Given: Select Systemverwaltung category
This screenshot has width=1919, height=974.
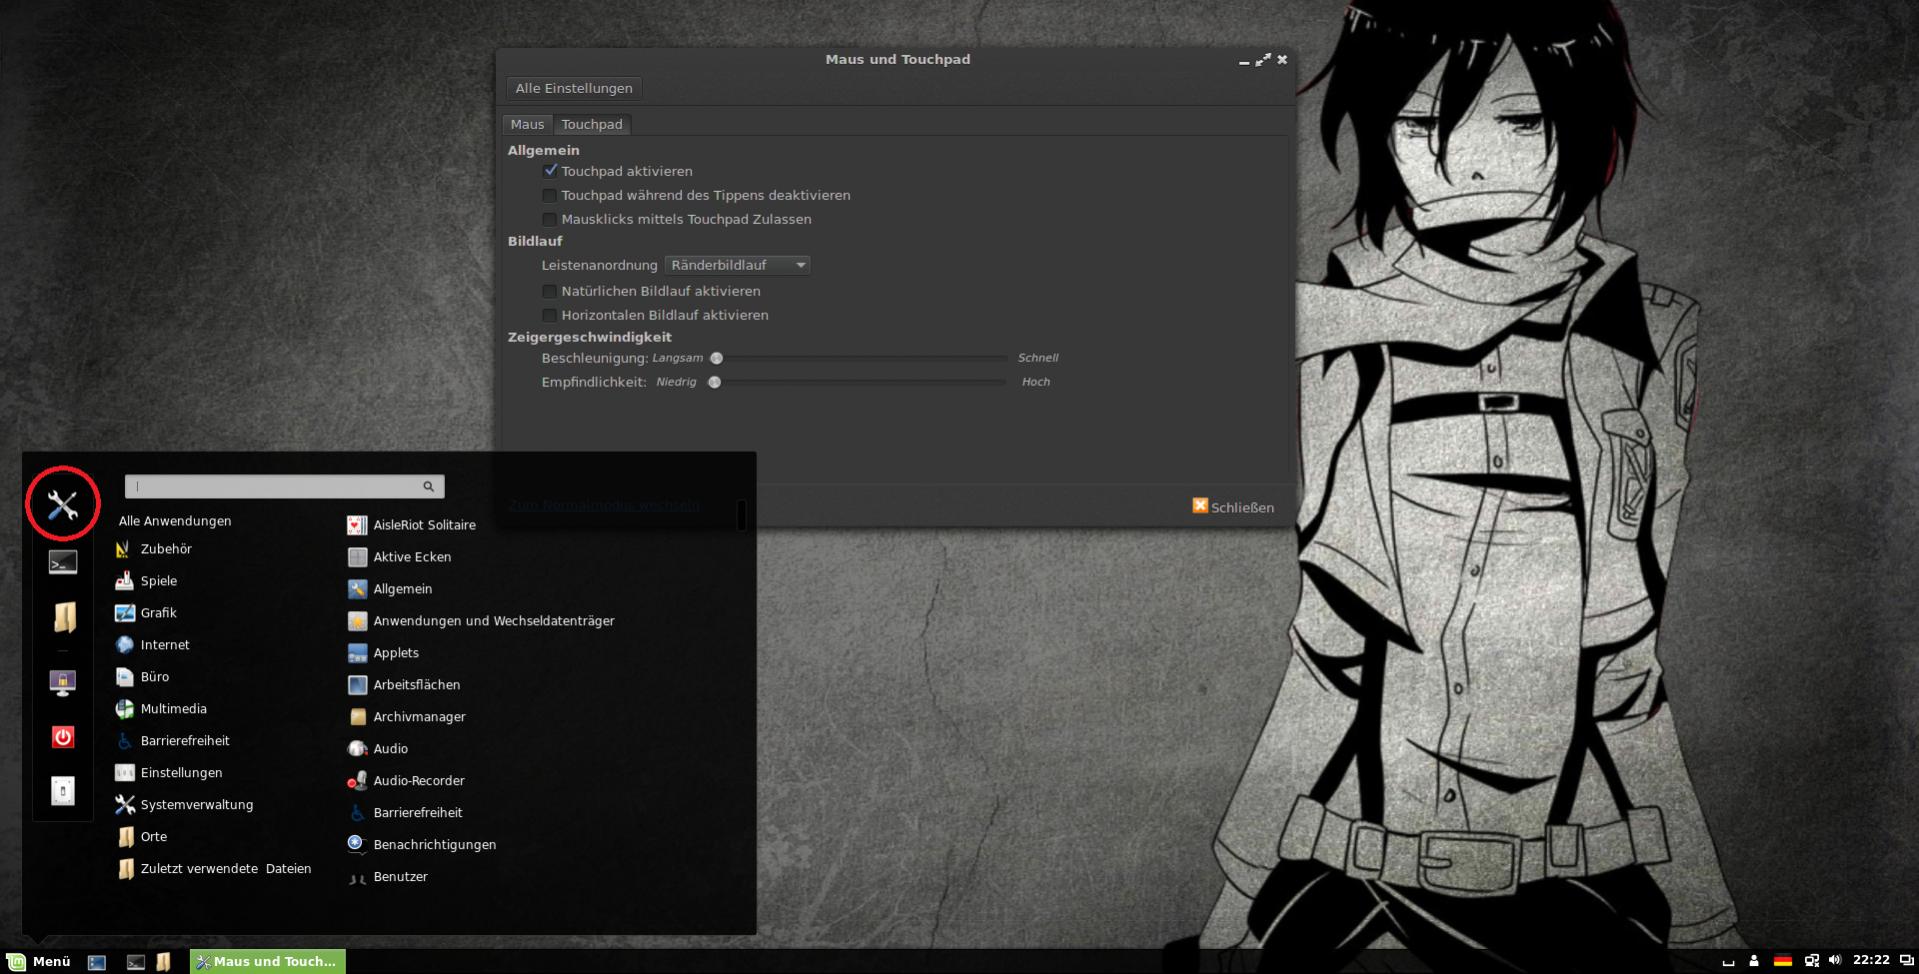Looking at the screenshot, I should [x=184, y=805].
